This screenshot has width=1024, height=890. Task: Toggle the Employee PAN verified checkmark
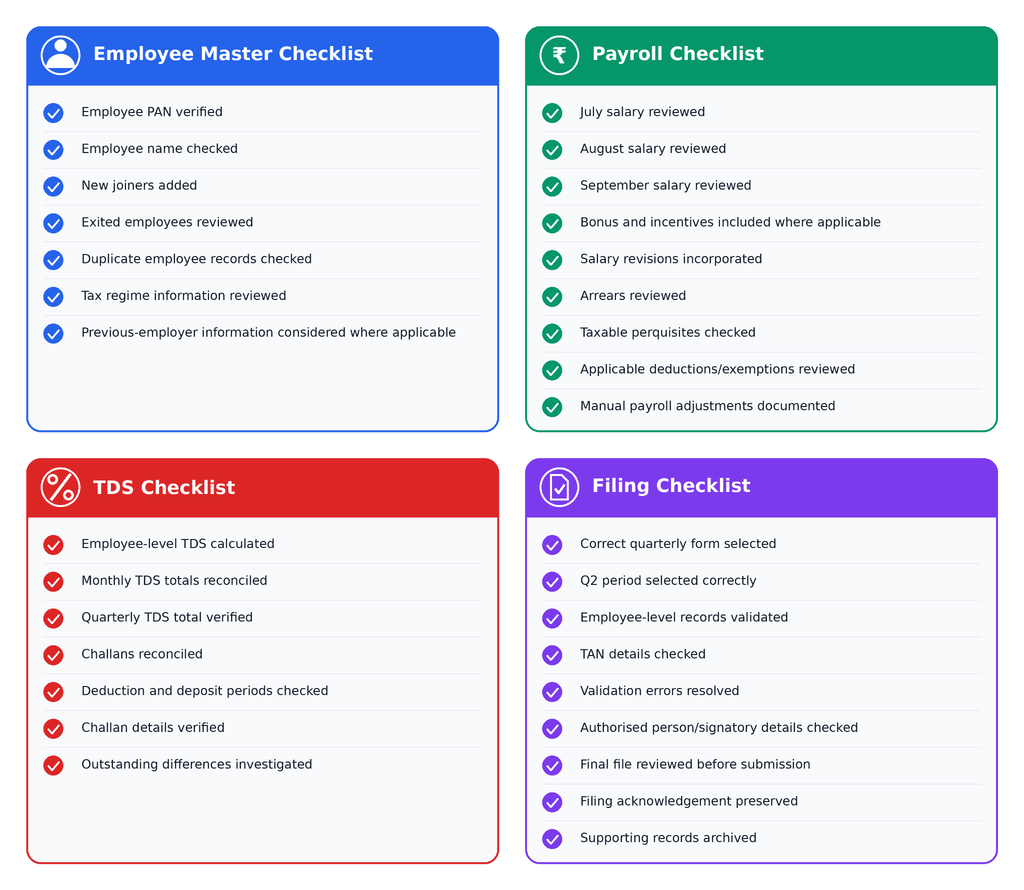point(54,113)
